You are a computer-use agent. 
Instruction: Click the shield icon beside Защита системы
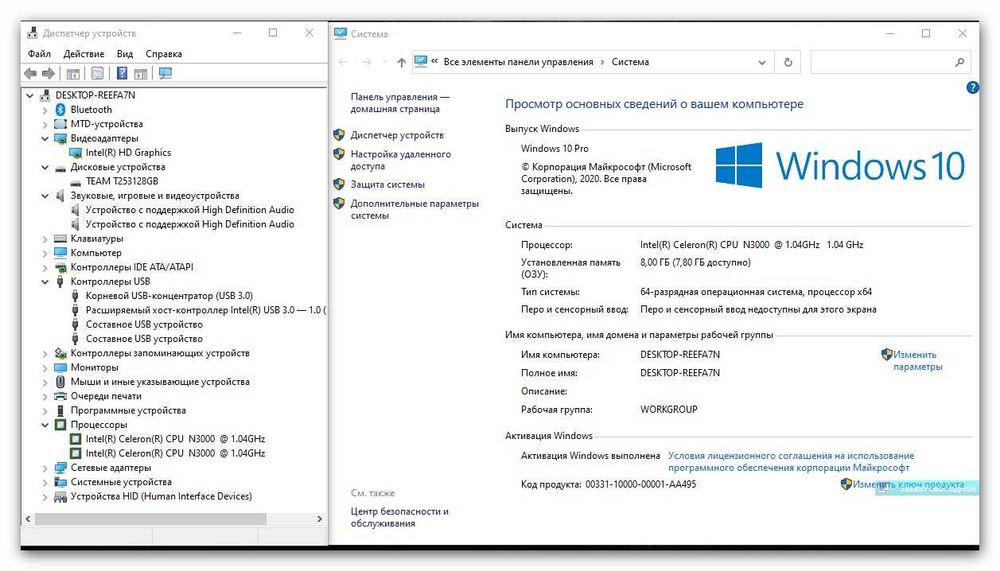[339, 184]
